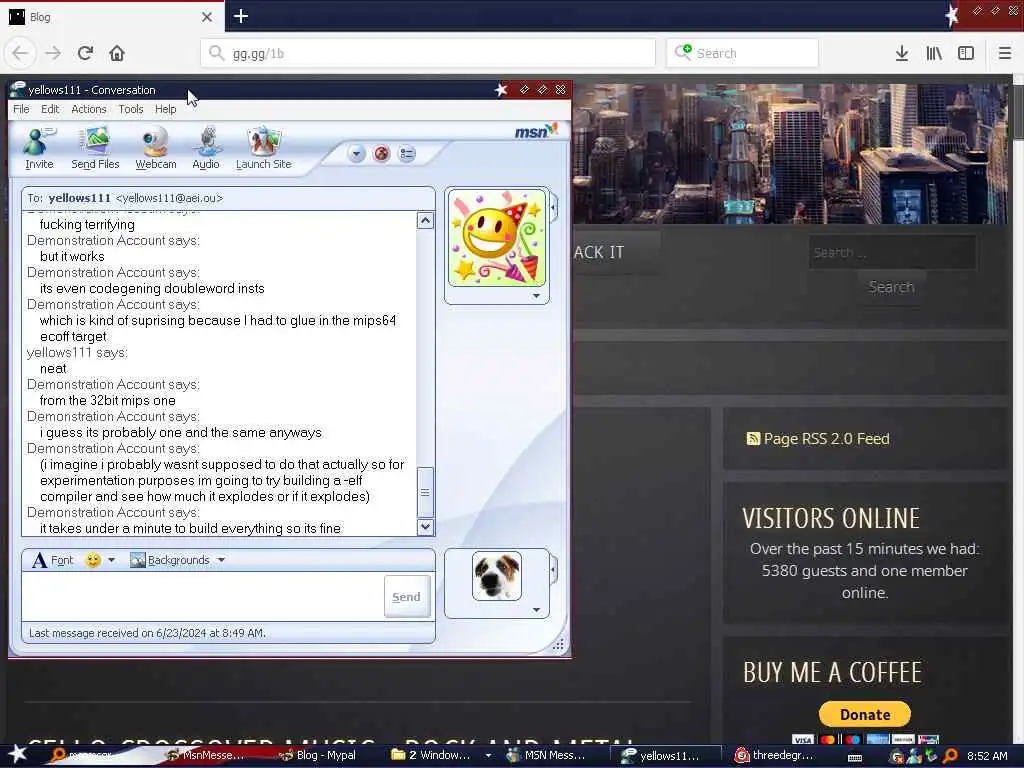1024x768 pixels.
Task: Switch to threedegr... taskbar item
Action: pos(775,756)
